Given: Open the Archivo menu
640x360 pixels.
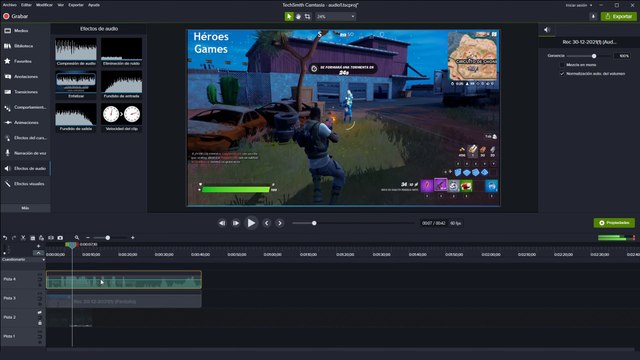Looking at the screenshot, I should pyautogui.click(x=10, y=5).
